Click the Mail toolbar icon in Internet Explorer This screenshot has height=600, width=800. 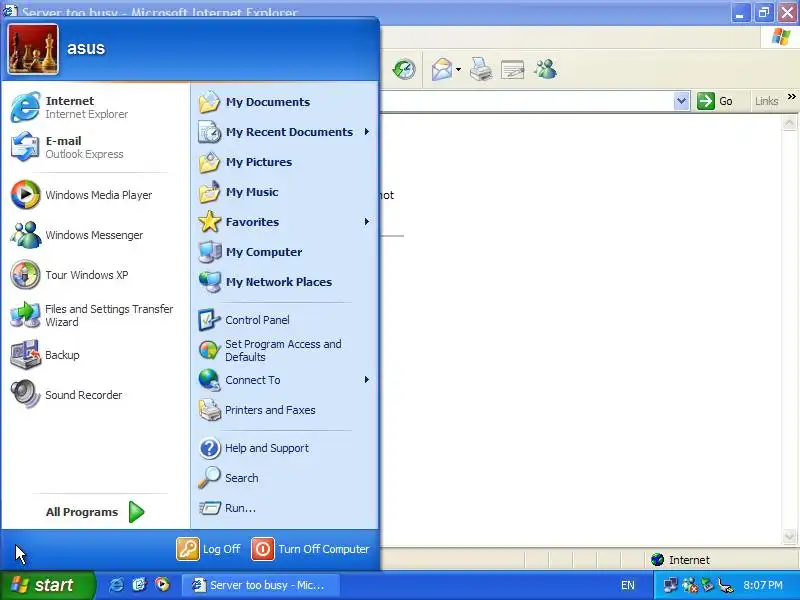(x=441, y=69)
